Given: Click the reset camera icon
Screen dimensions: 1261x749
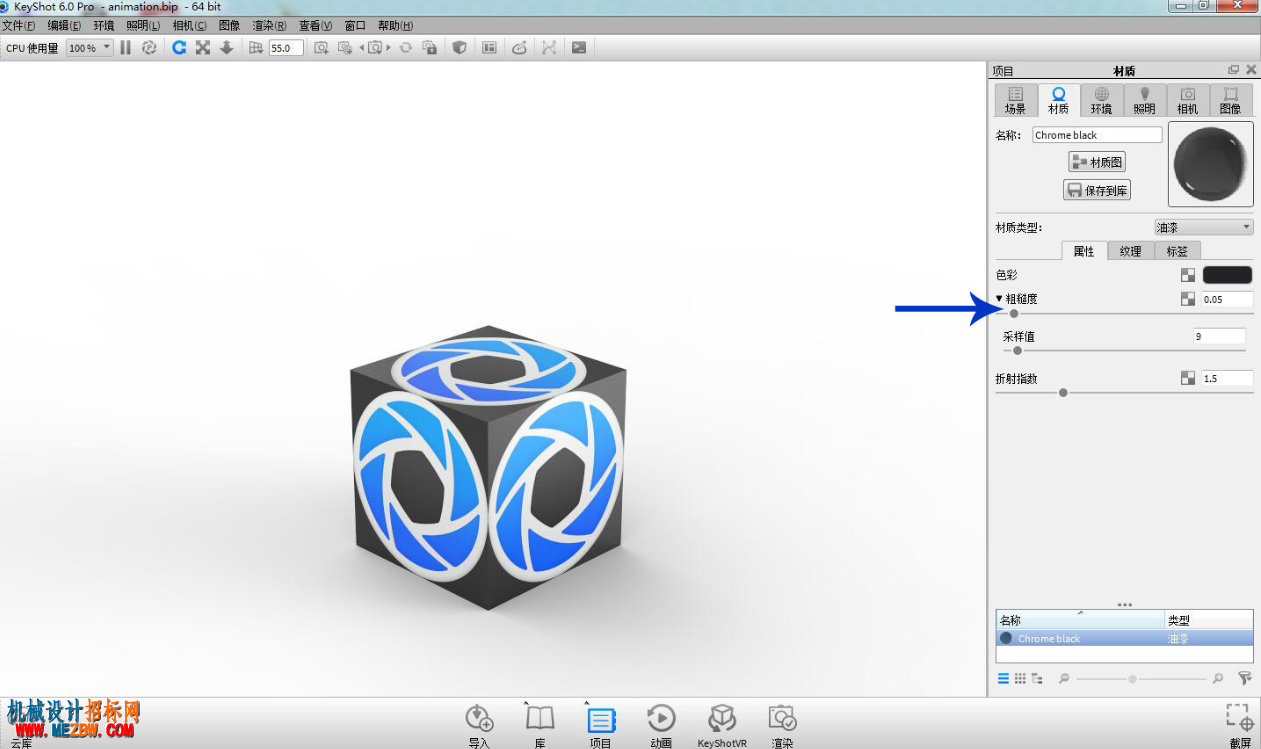Looking at the screenshot, I should click(406, 47).
